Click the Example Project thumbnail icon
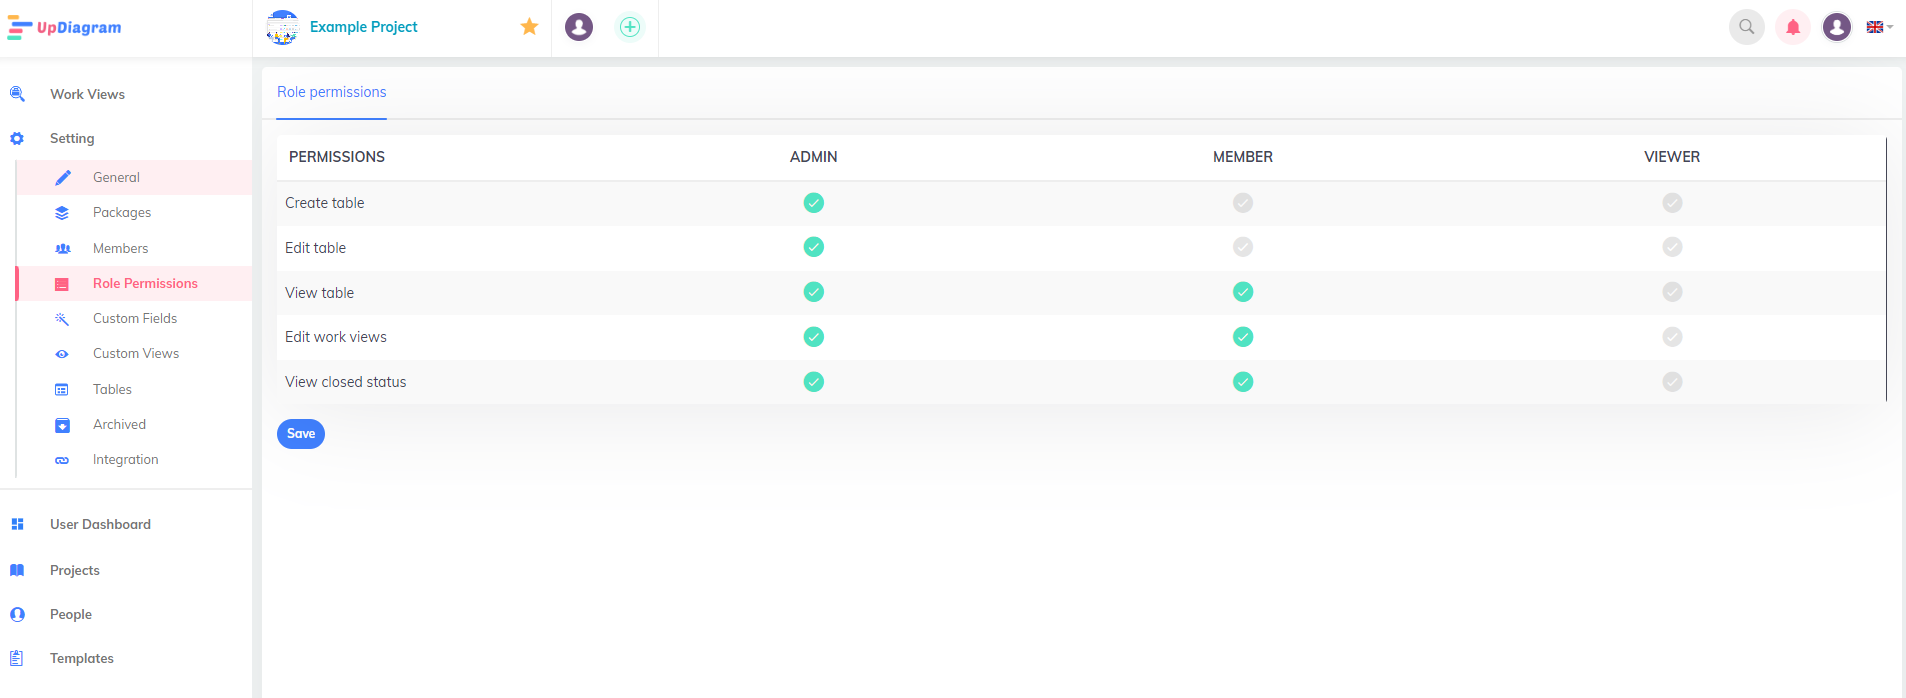The image size is (1906, 698). click(x=283, y=27)
